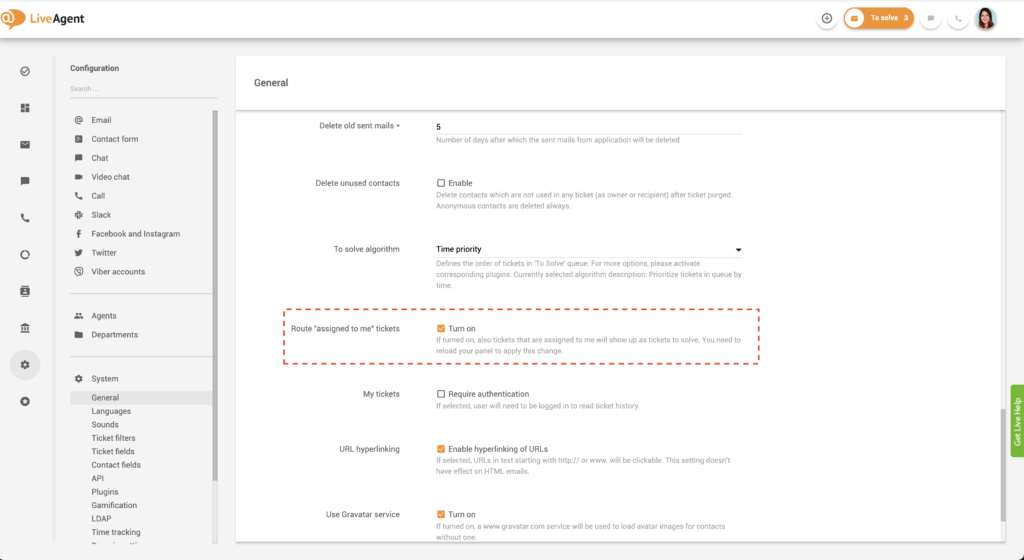Viewport: 1024px width, 560px height.
Task: Expand the Agents configuration section
Action: coord(104,316)
